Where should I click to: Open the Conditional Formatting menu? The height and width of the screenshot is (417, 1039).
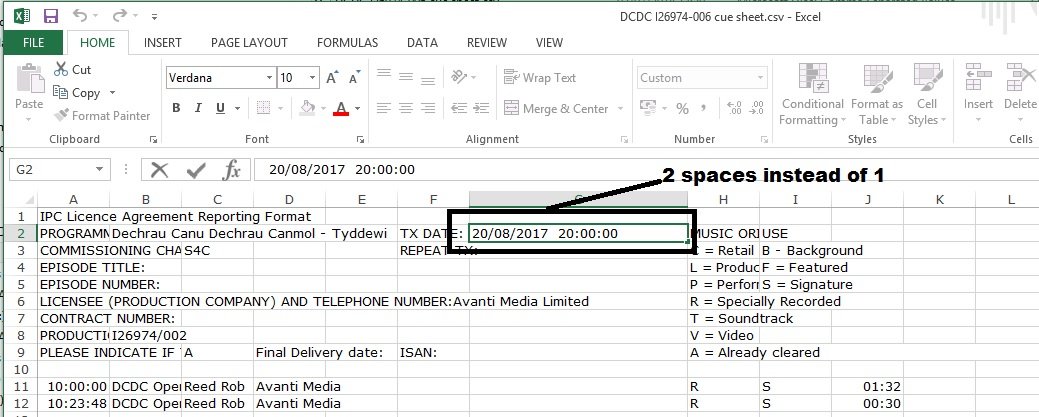coord(812,95)
